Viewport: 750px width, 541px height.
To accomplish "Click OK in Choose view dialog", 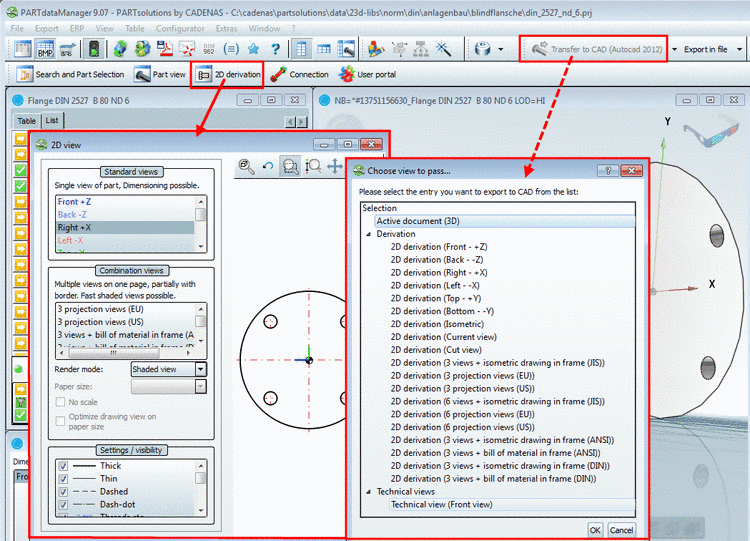I will click(x=595, y=530).
